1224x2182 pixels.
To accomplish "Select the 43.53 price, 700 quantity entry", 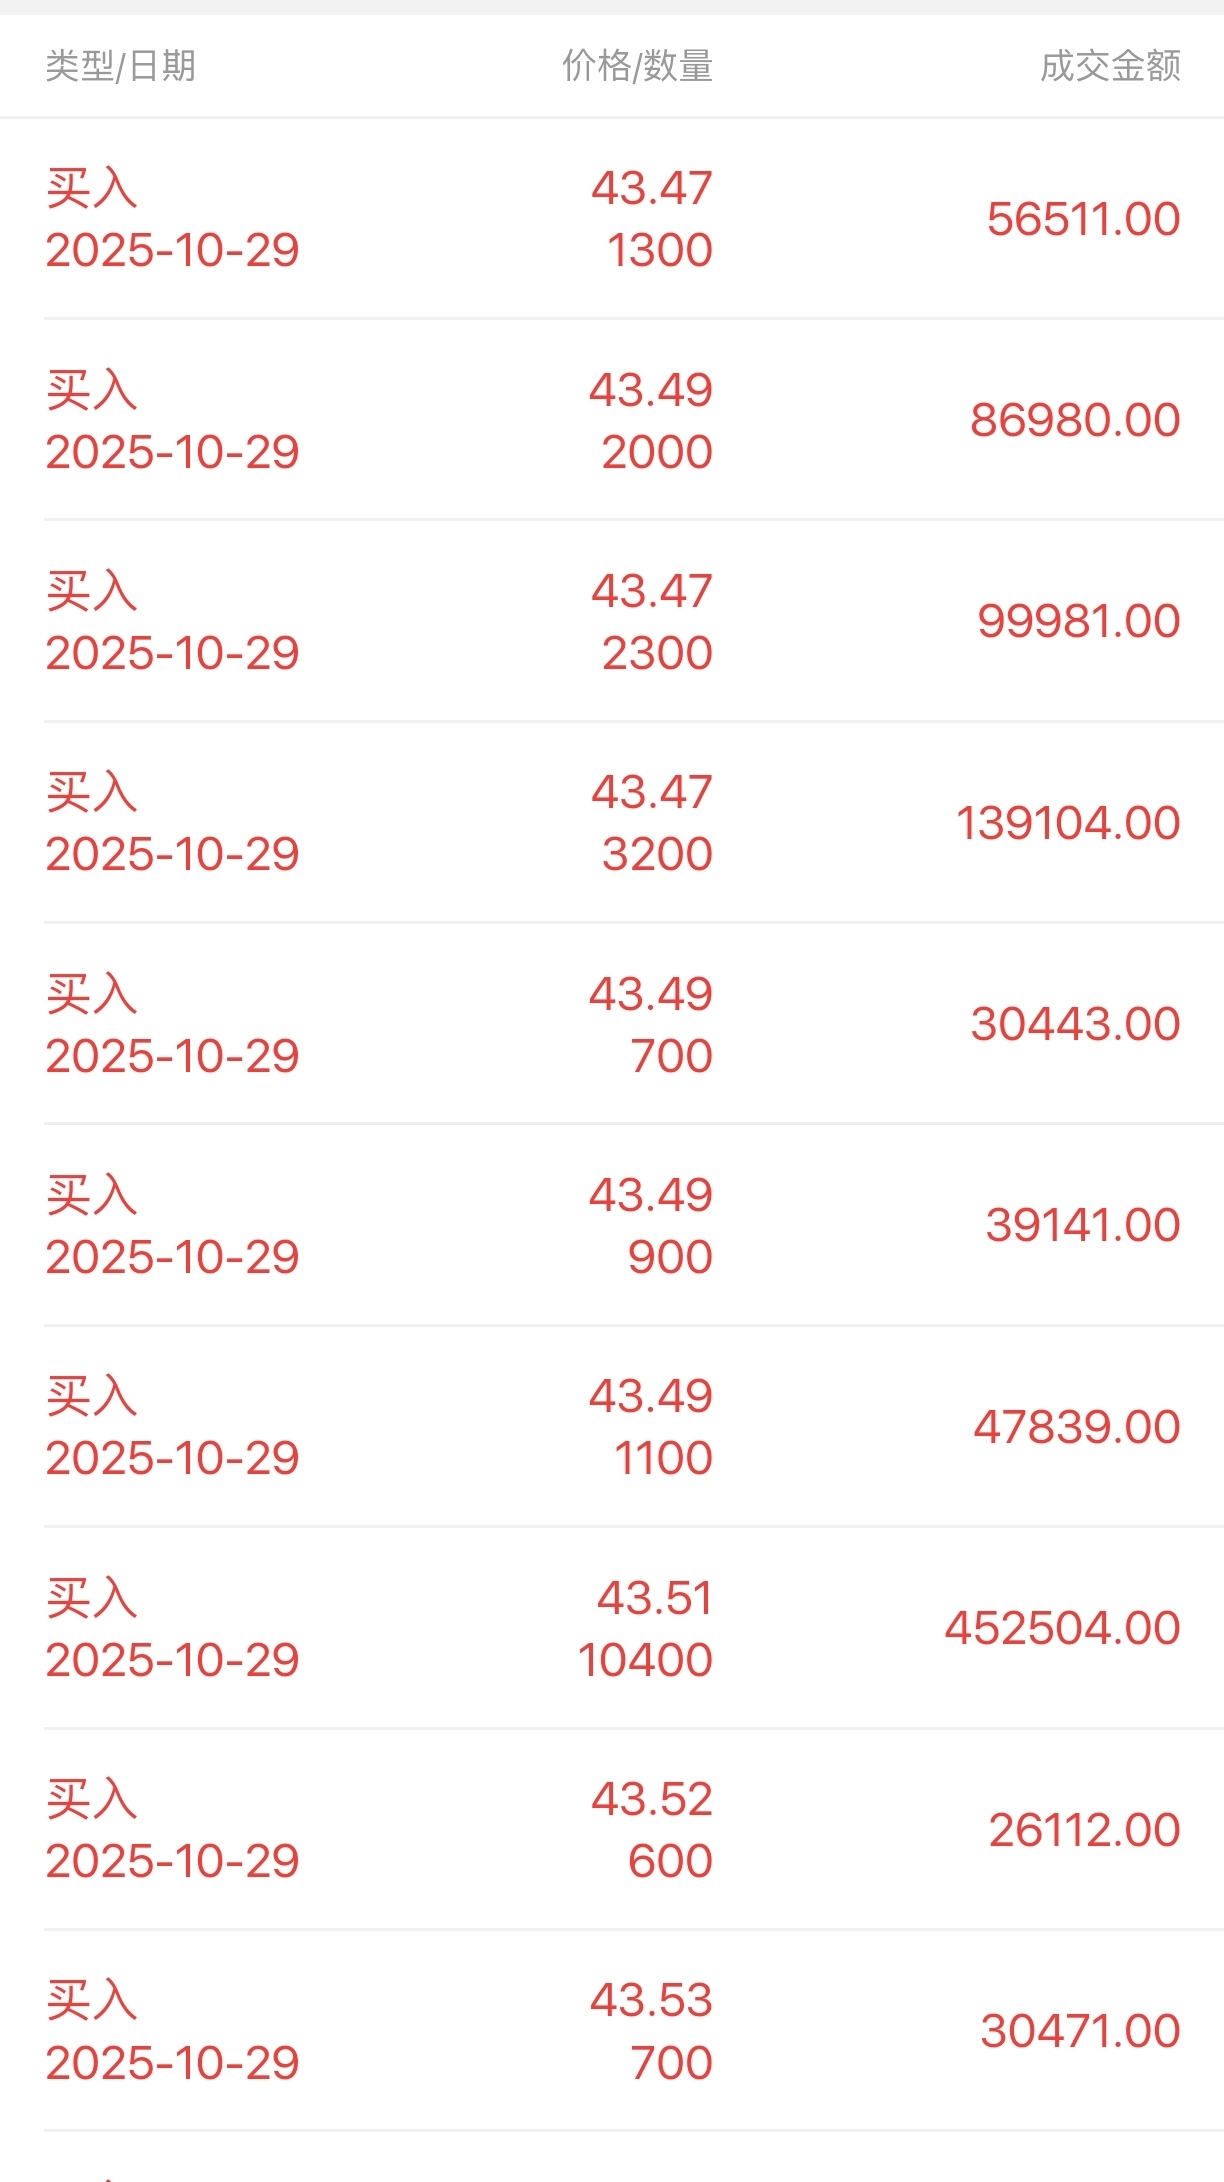I will pos(612,2031).
